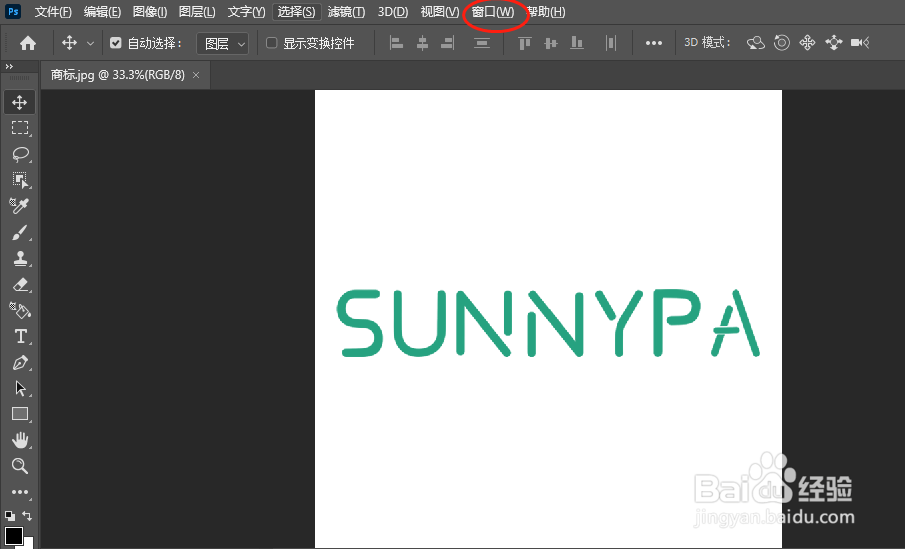Align top edges
The image size is (905, 549).
pyautogui.click(x=524, y=43)
